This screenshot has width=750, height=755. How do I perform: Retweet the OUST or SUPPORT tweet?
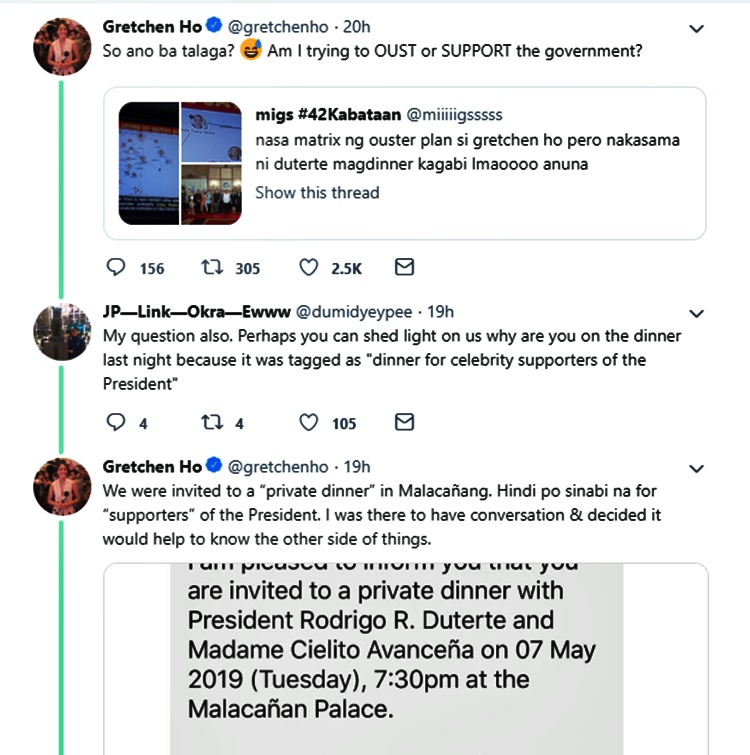[212, 267]
